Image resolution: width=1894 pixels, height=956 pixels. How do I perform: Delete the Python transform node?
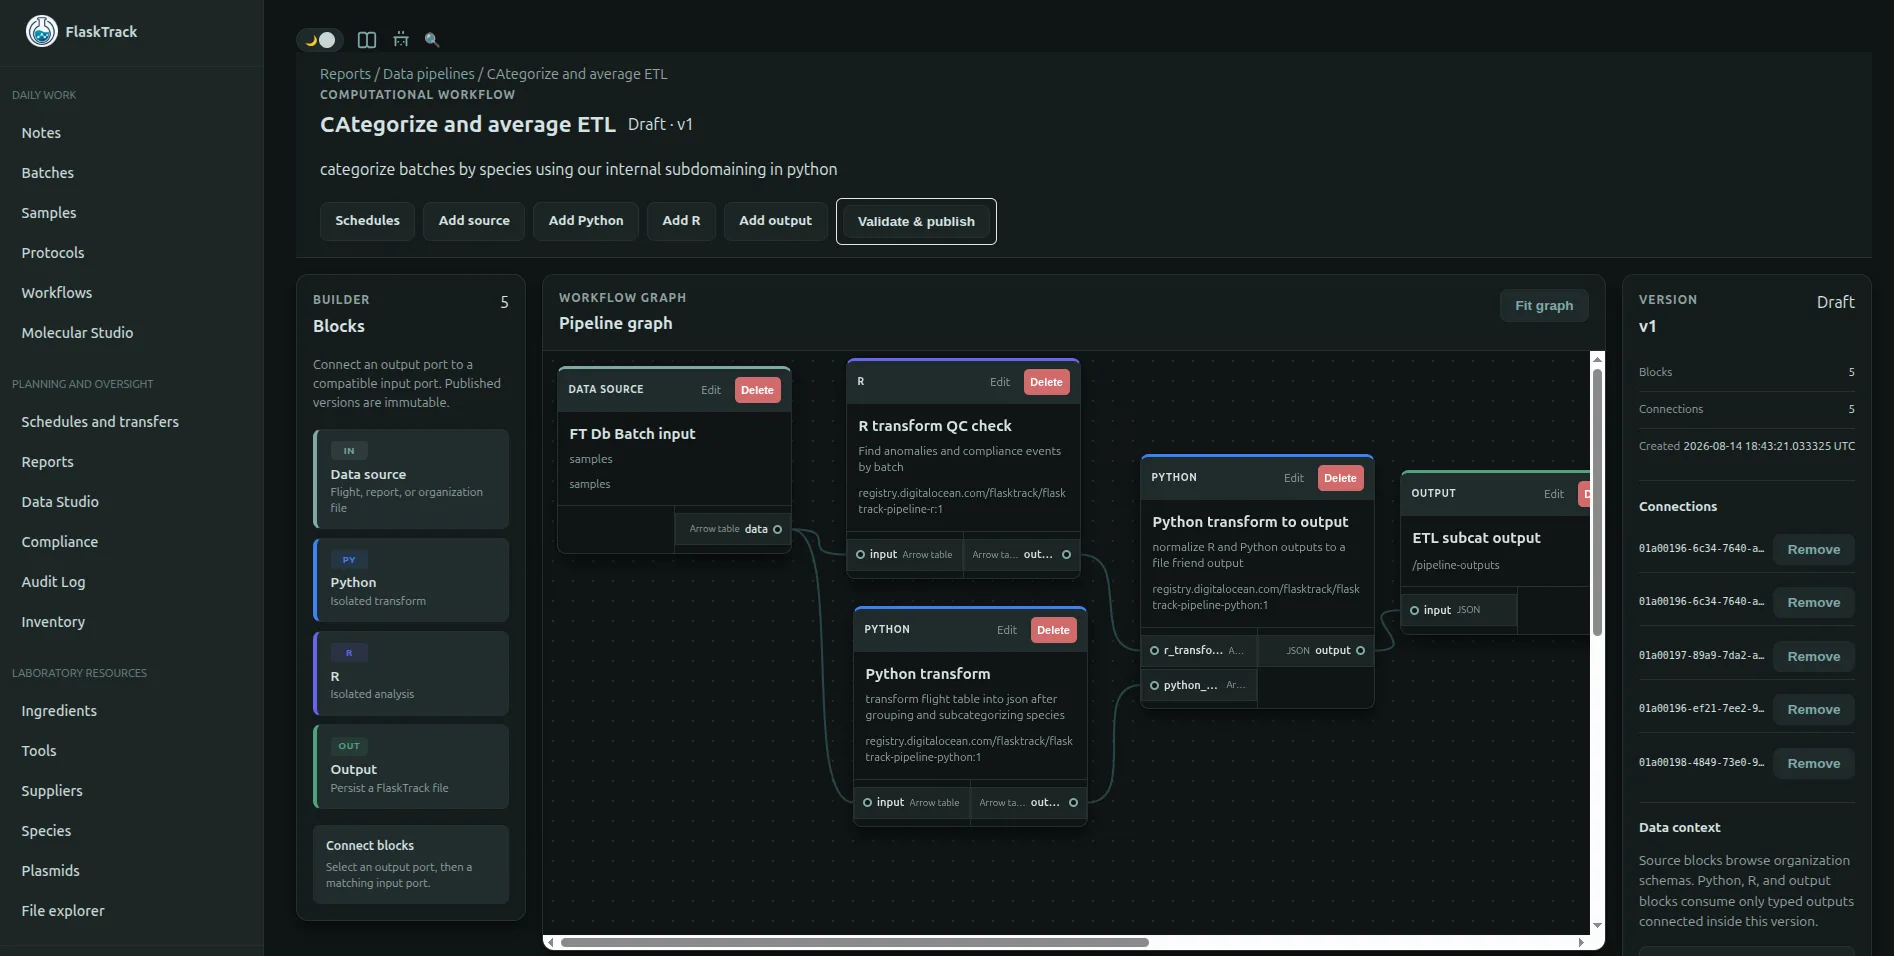click(1053, 630)
